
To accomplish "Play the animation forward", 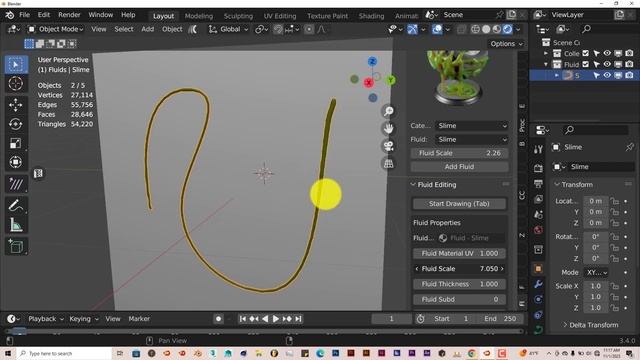I will click(x=276, y=319).
